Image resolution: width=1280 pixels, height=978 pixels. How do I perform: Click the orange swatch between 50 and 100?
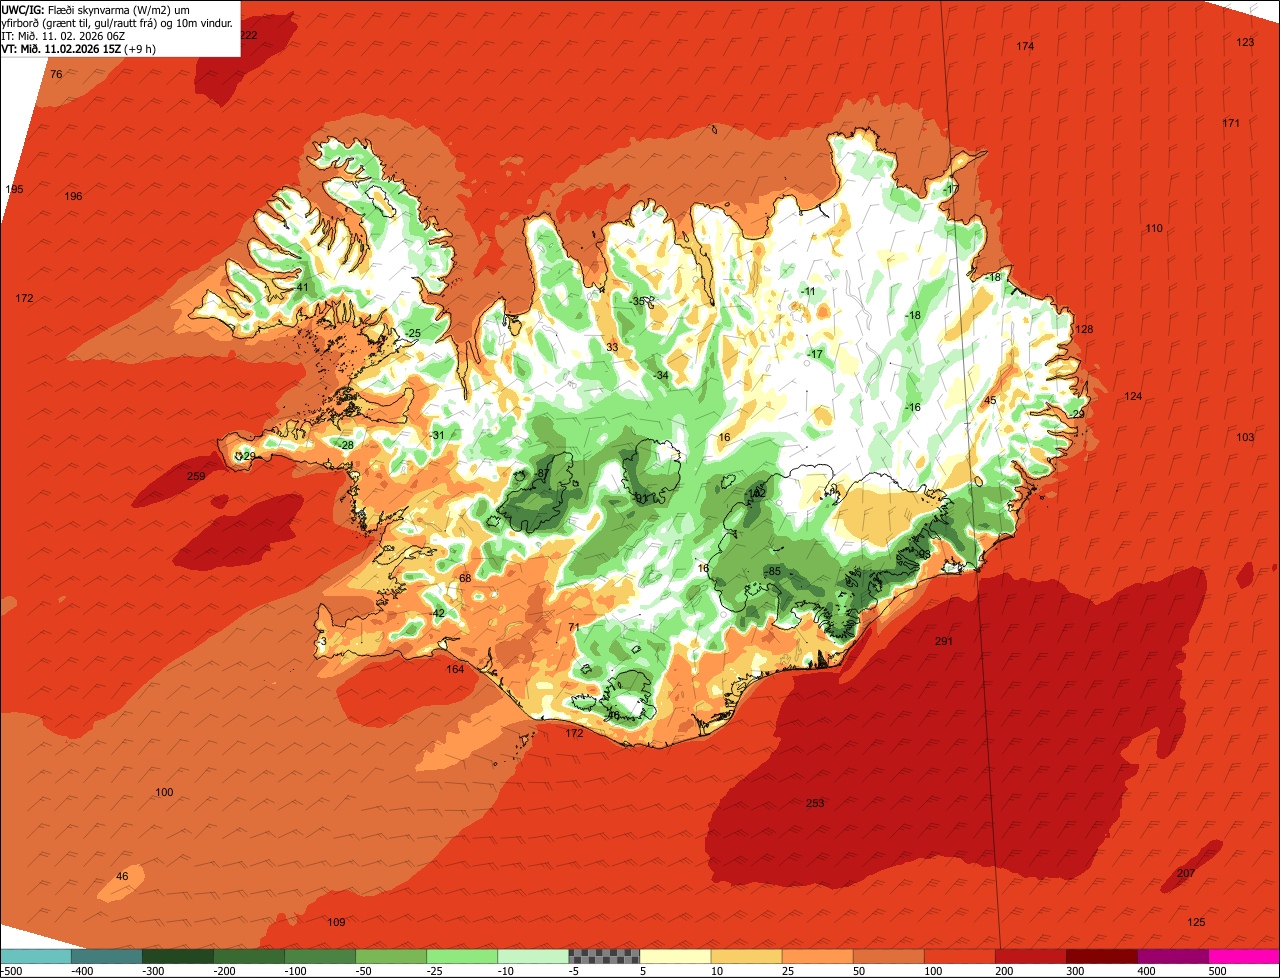click(888, 956)
